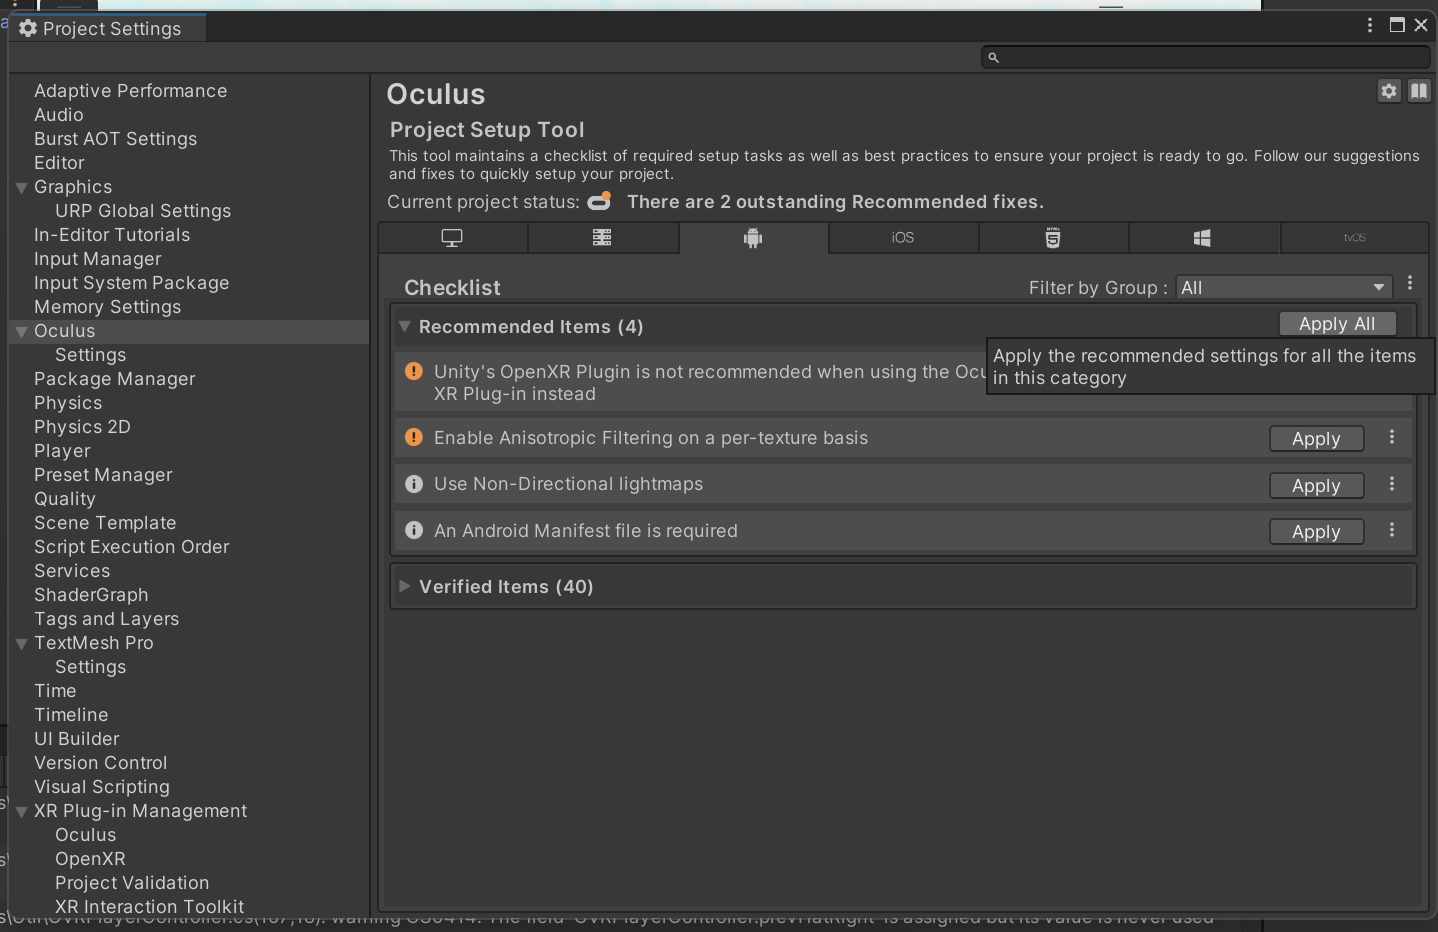
Task: Open Project Validation settings
Action: tap(132, 883)
